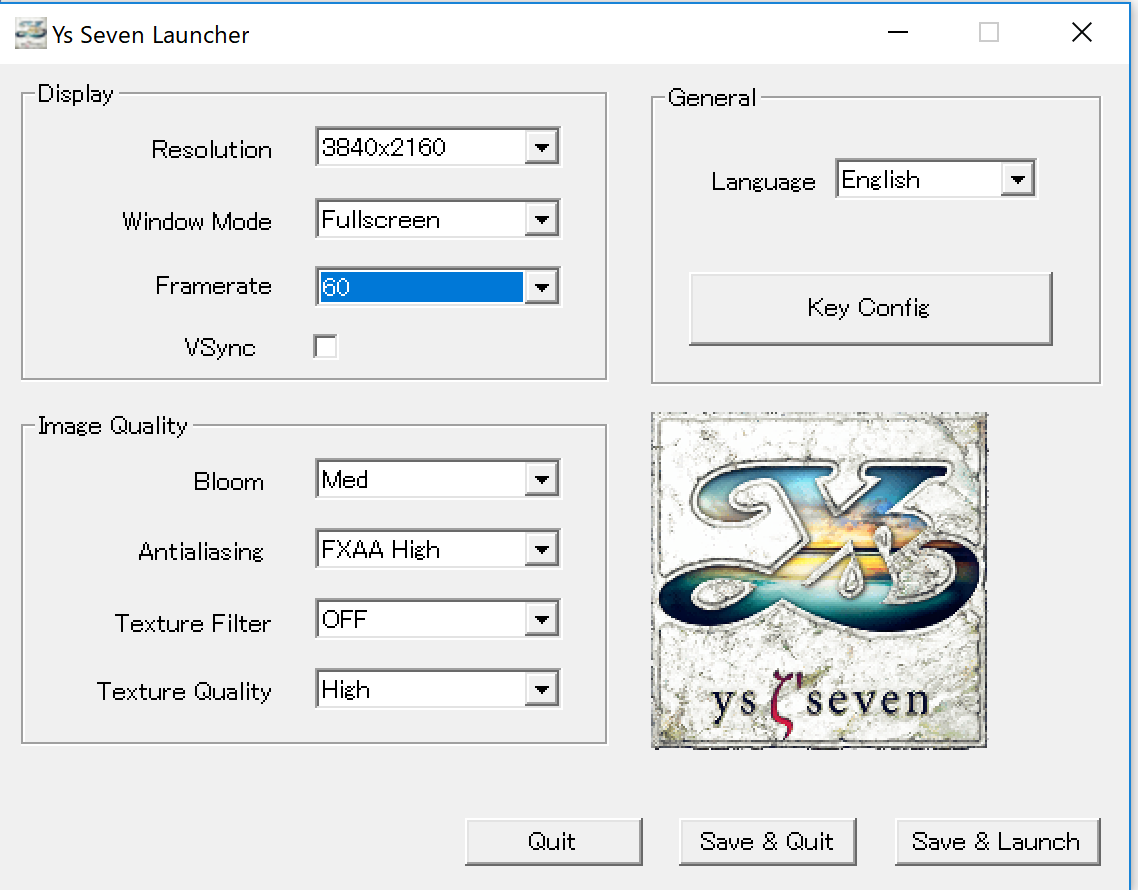
Task: Click the General group heading
Action: [x=712, y=97]
